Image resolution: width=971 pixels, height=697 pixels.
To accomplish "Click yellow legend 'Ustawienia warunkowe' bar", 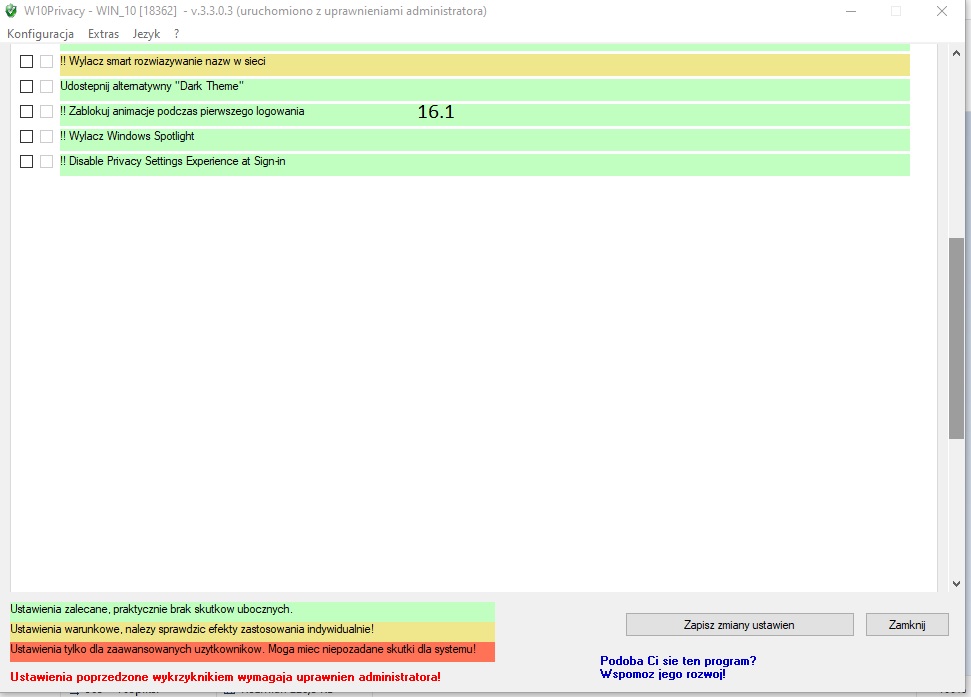I will coord(252,632).
